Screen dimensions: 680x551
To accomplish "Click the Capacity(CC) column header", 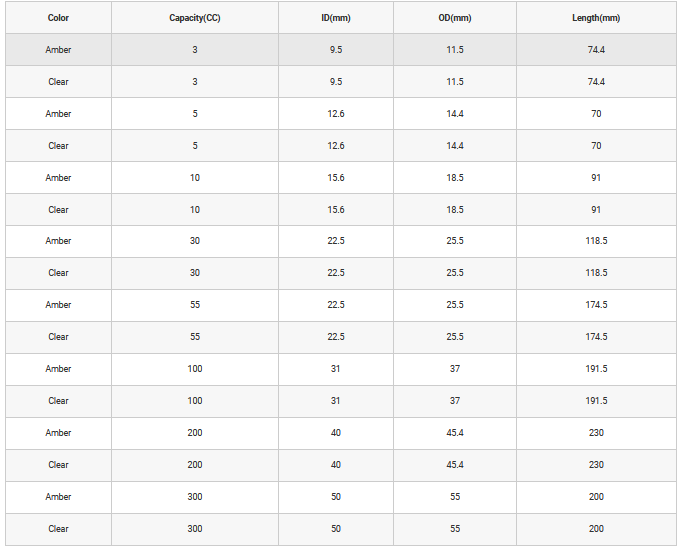I will tap(194, 18).
